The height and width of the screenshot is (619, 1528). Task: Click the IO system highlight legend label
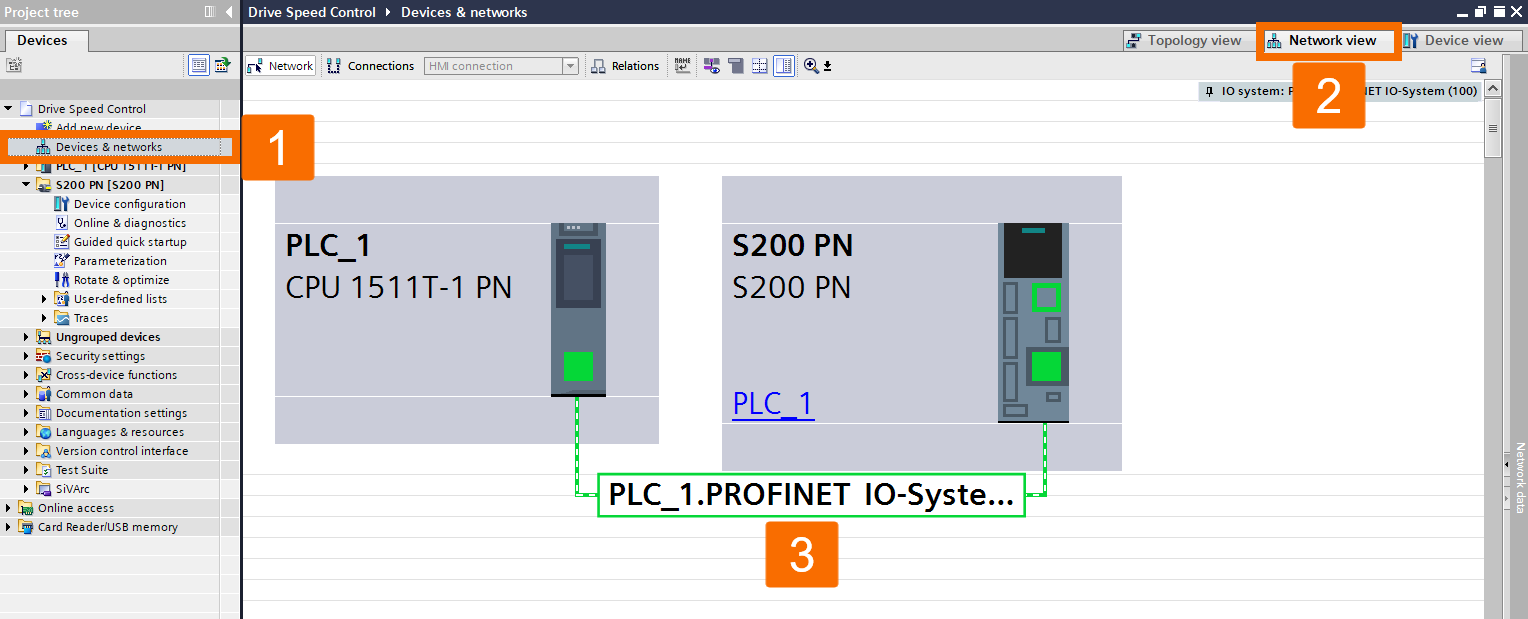(x=1340, y=91)
